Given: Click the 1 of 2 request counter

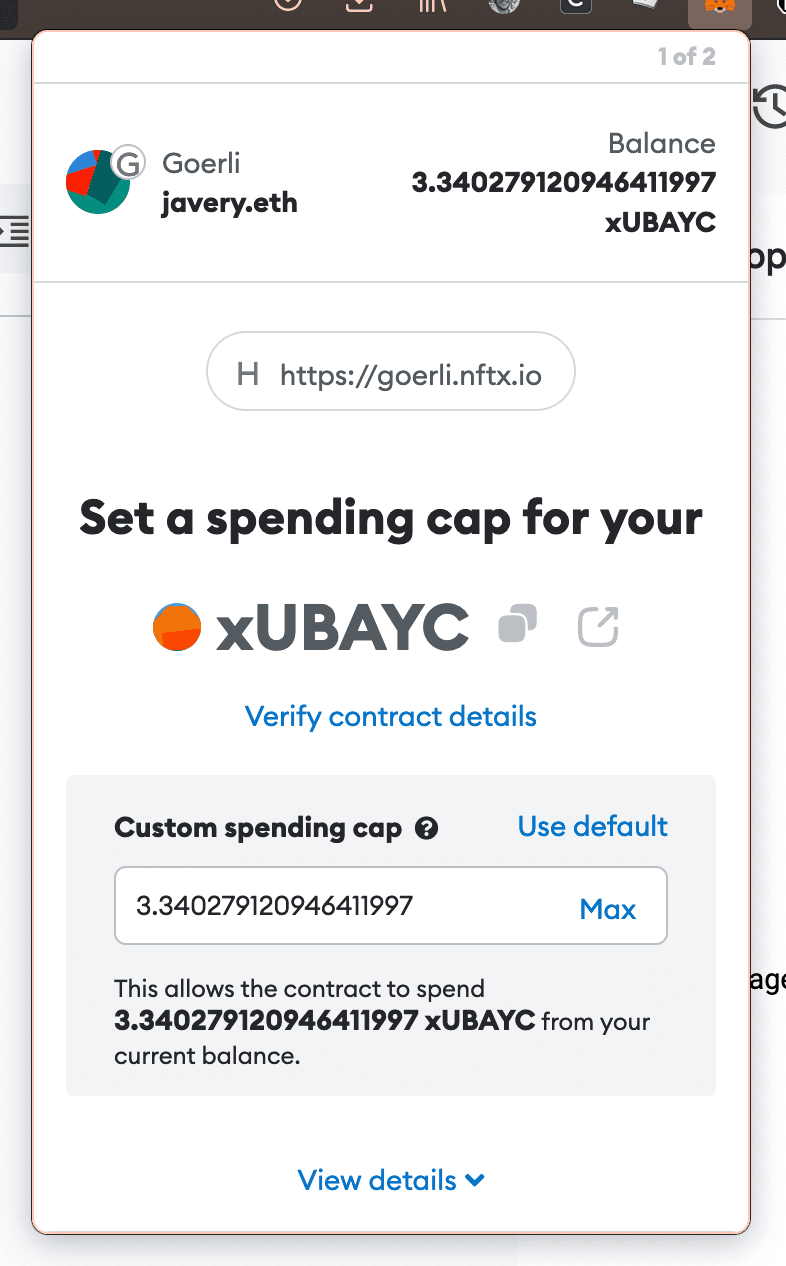Looking at the screenshot, I should 686,57.
